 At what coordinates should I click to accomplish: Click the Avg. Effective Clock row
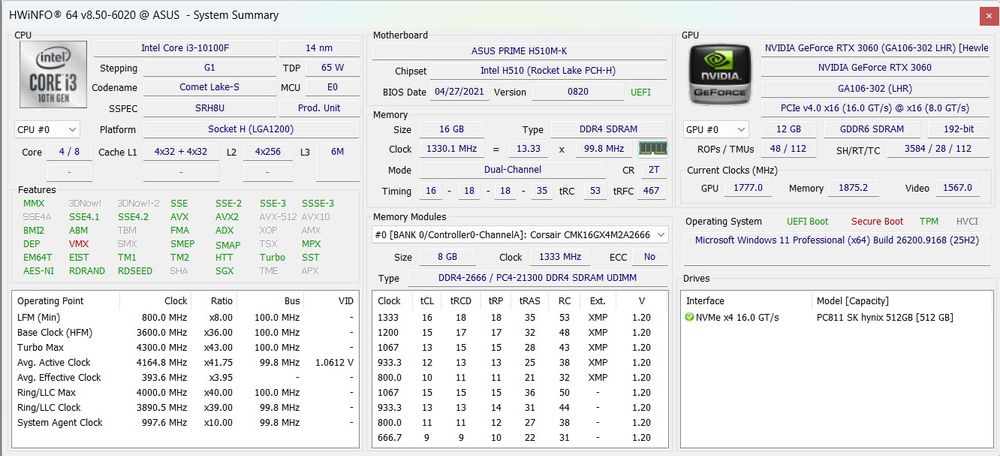(186, 378)
